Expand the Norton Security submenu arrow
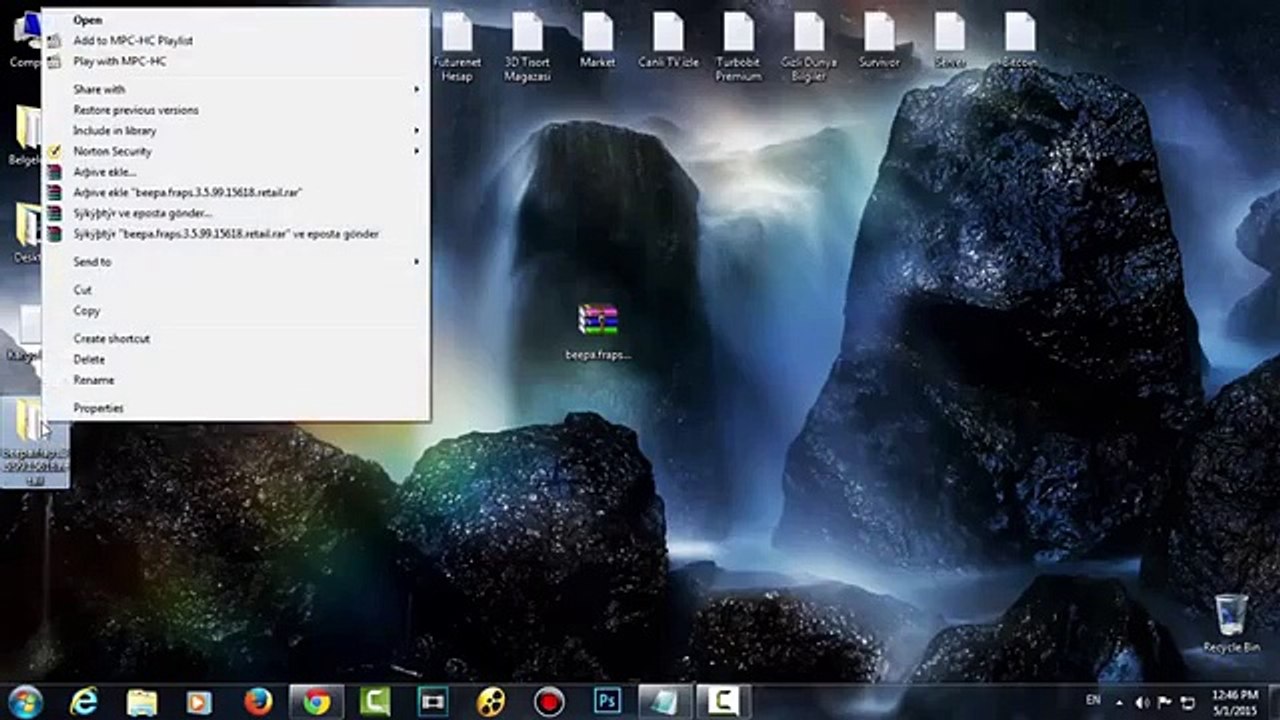1280x720 pixels. pos(417,152)
